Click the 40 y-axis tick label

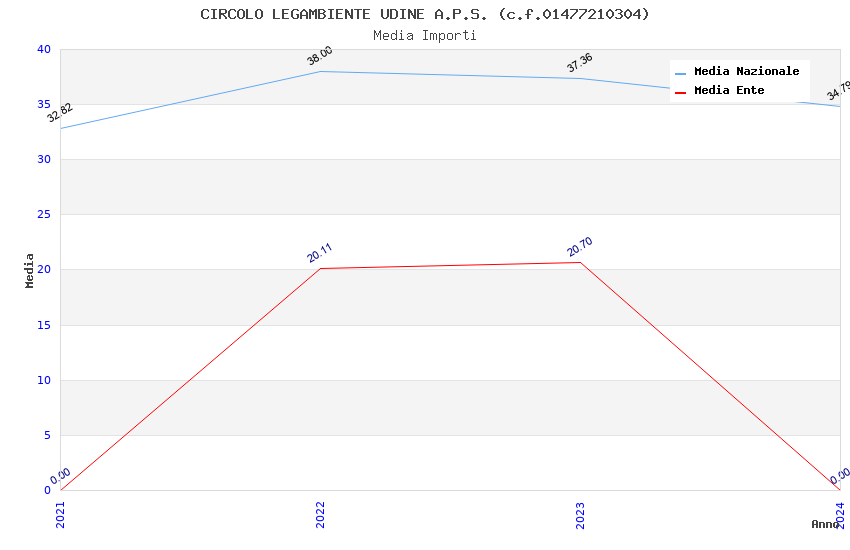(44, 49)
